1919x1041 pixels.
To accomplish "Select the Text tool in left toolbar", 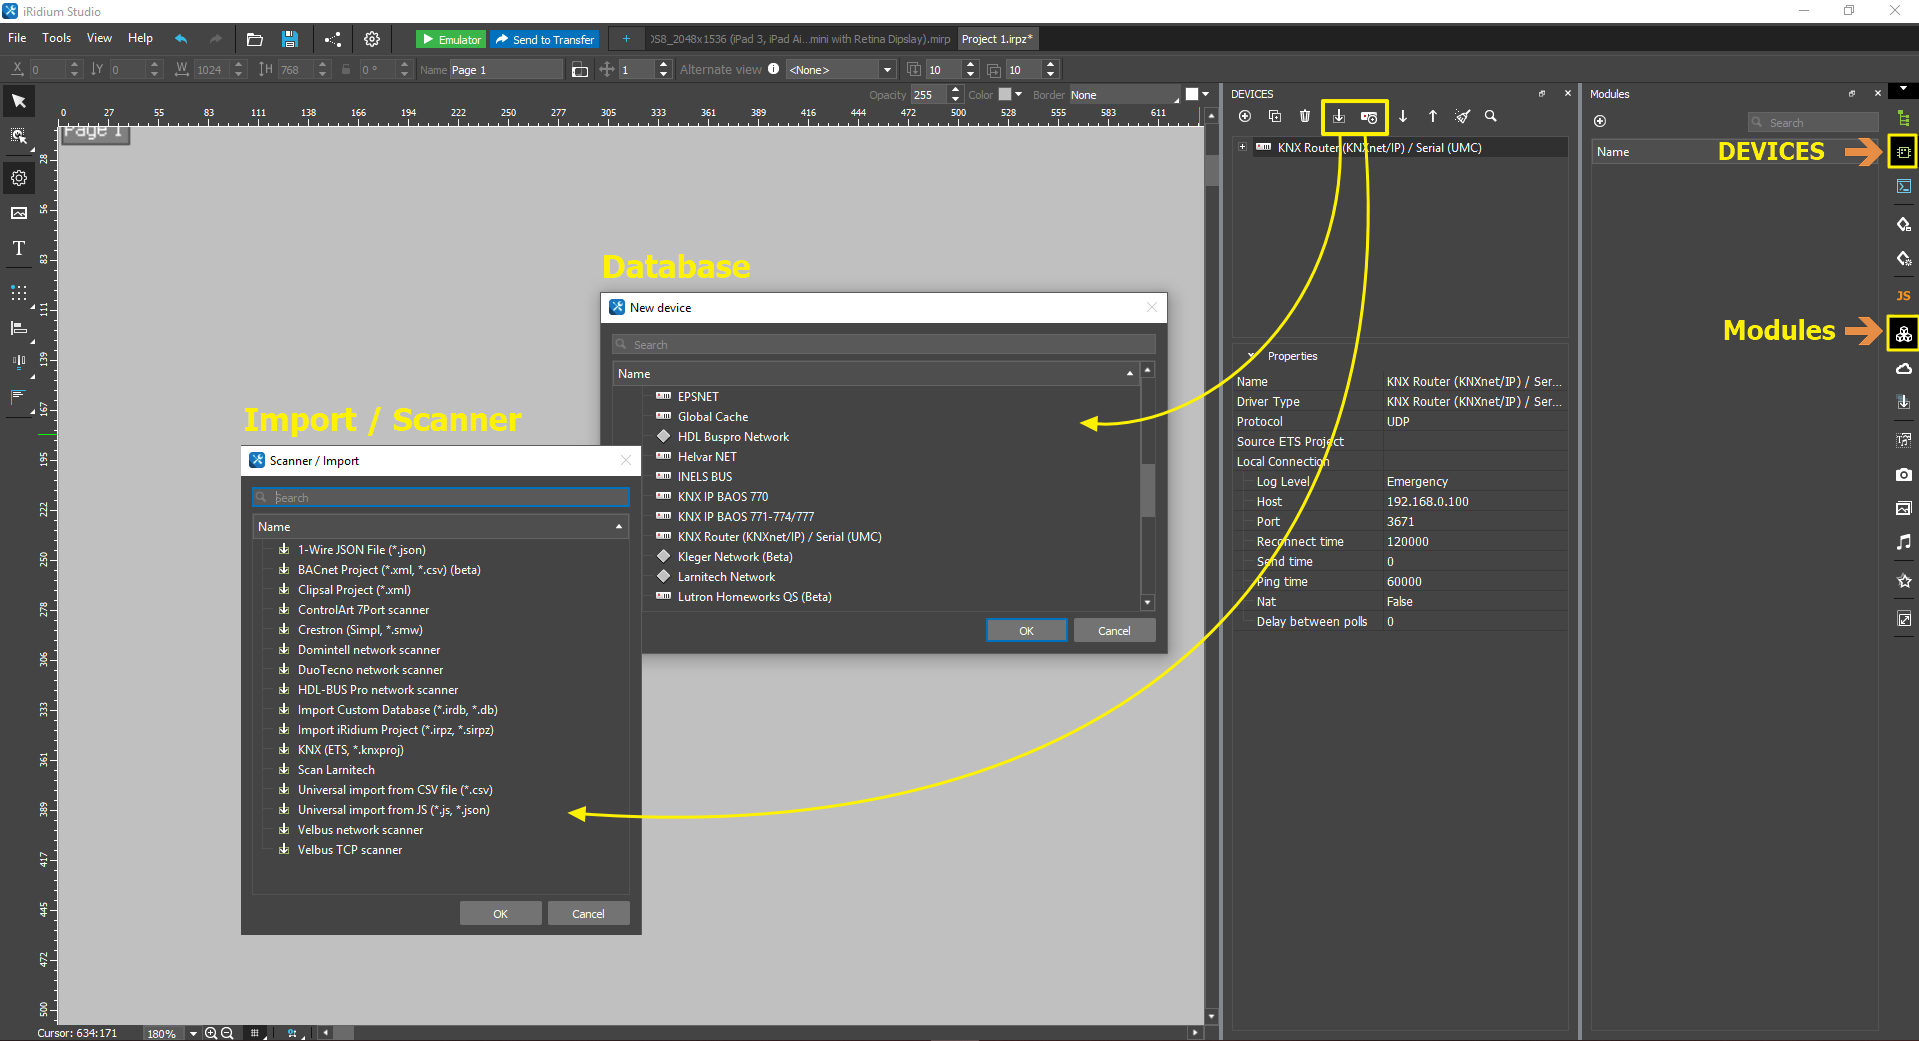I will [19, 249].
